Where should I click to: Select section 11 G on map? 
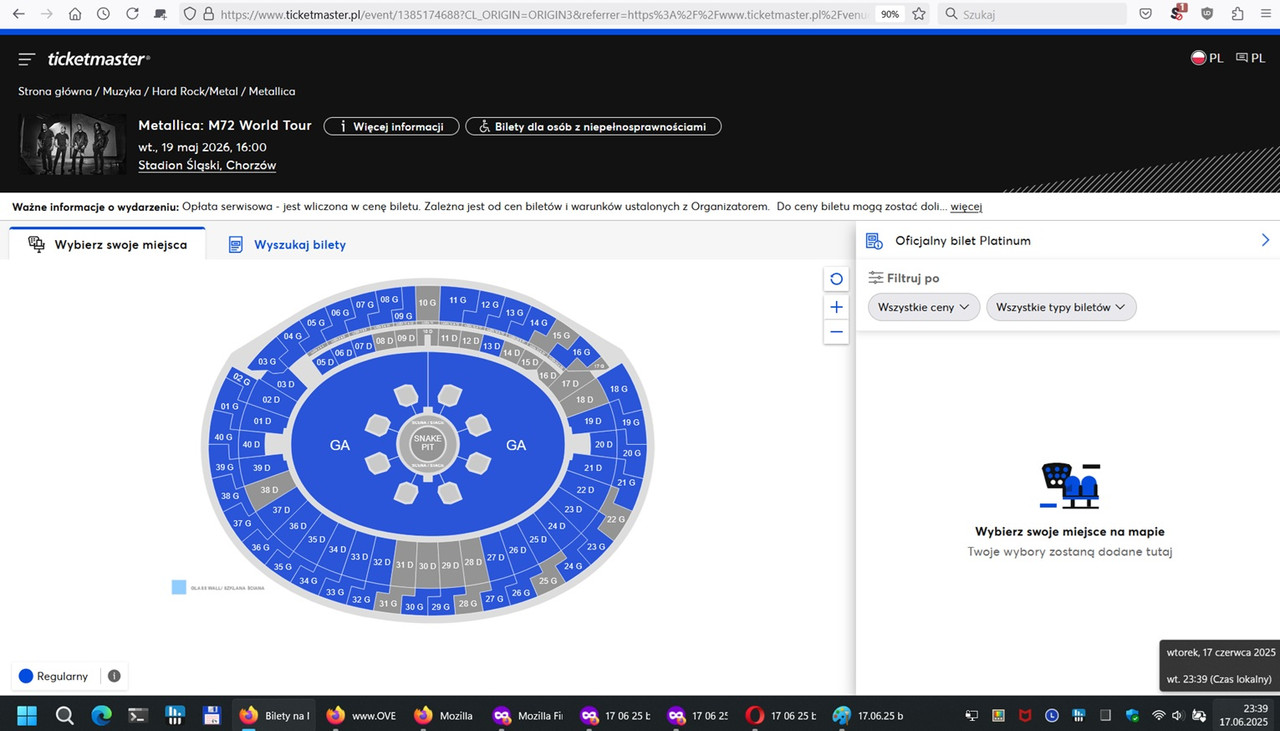pos(457,300)
